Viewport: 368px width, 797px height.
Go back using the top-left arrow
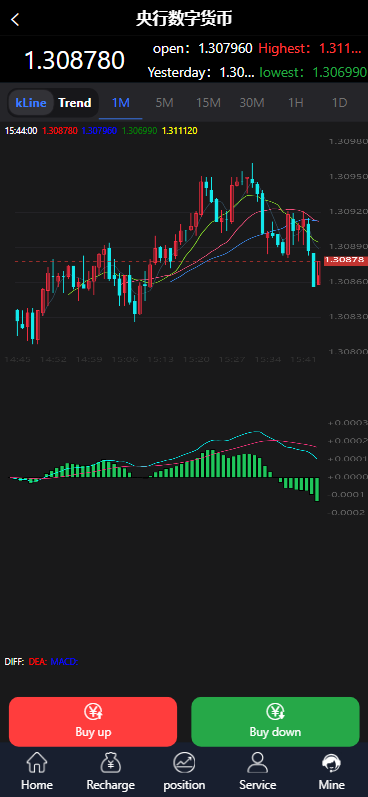15,20
